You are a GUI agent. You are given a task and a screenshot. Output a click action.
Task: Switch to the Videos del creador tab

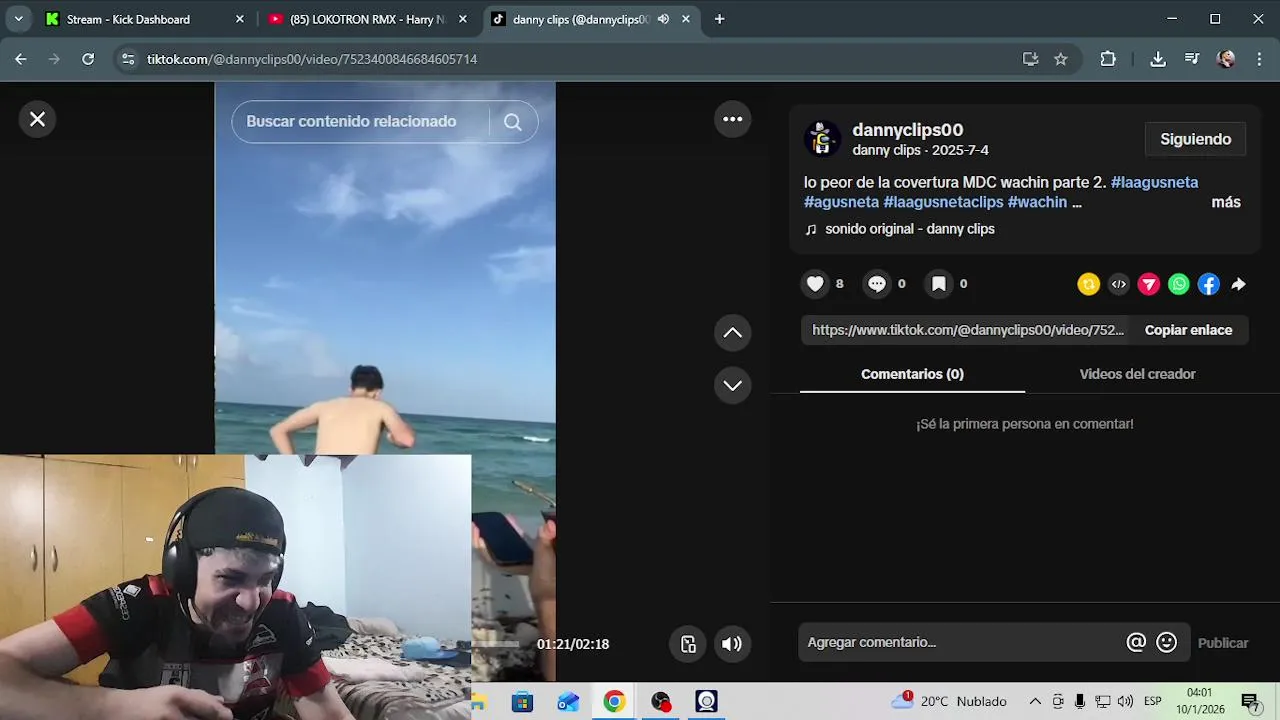tap(1137, 374)
